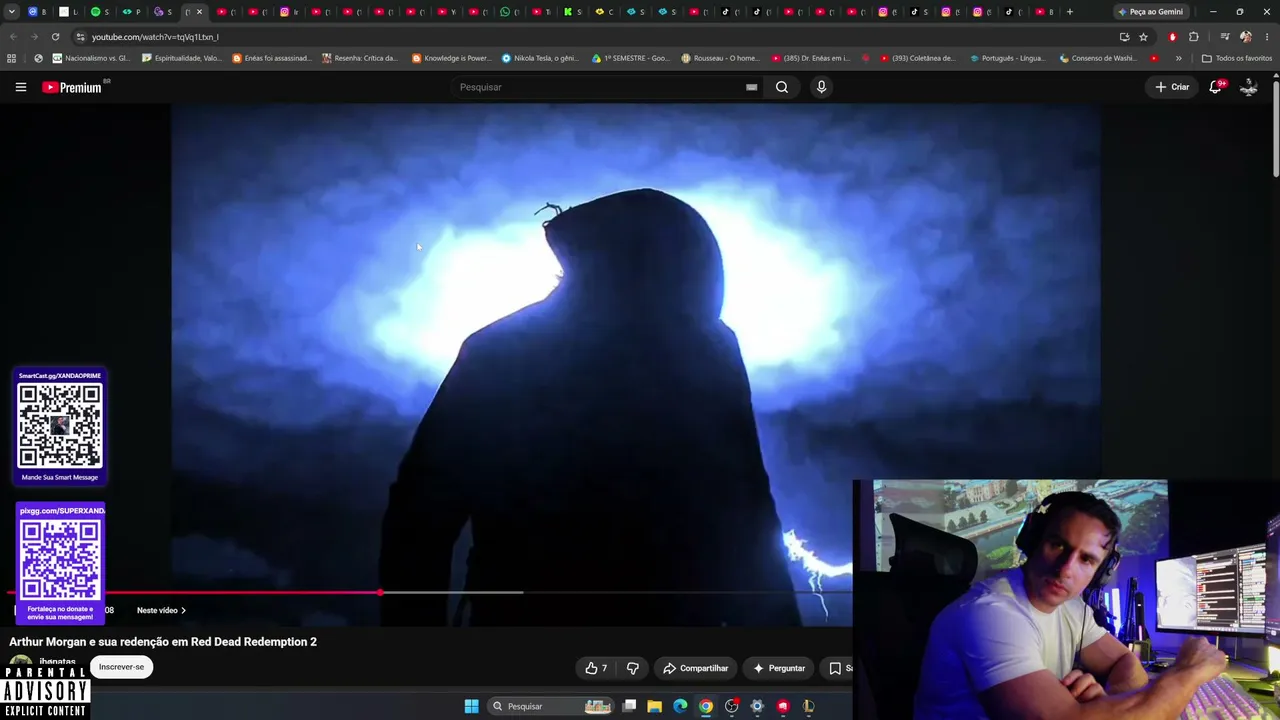
Task: Open 1º SEMESTRE - Goo... bookmark
Action: 631,58
